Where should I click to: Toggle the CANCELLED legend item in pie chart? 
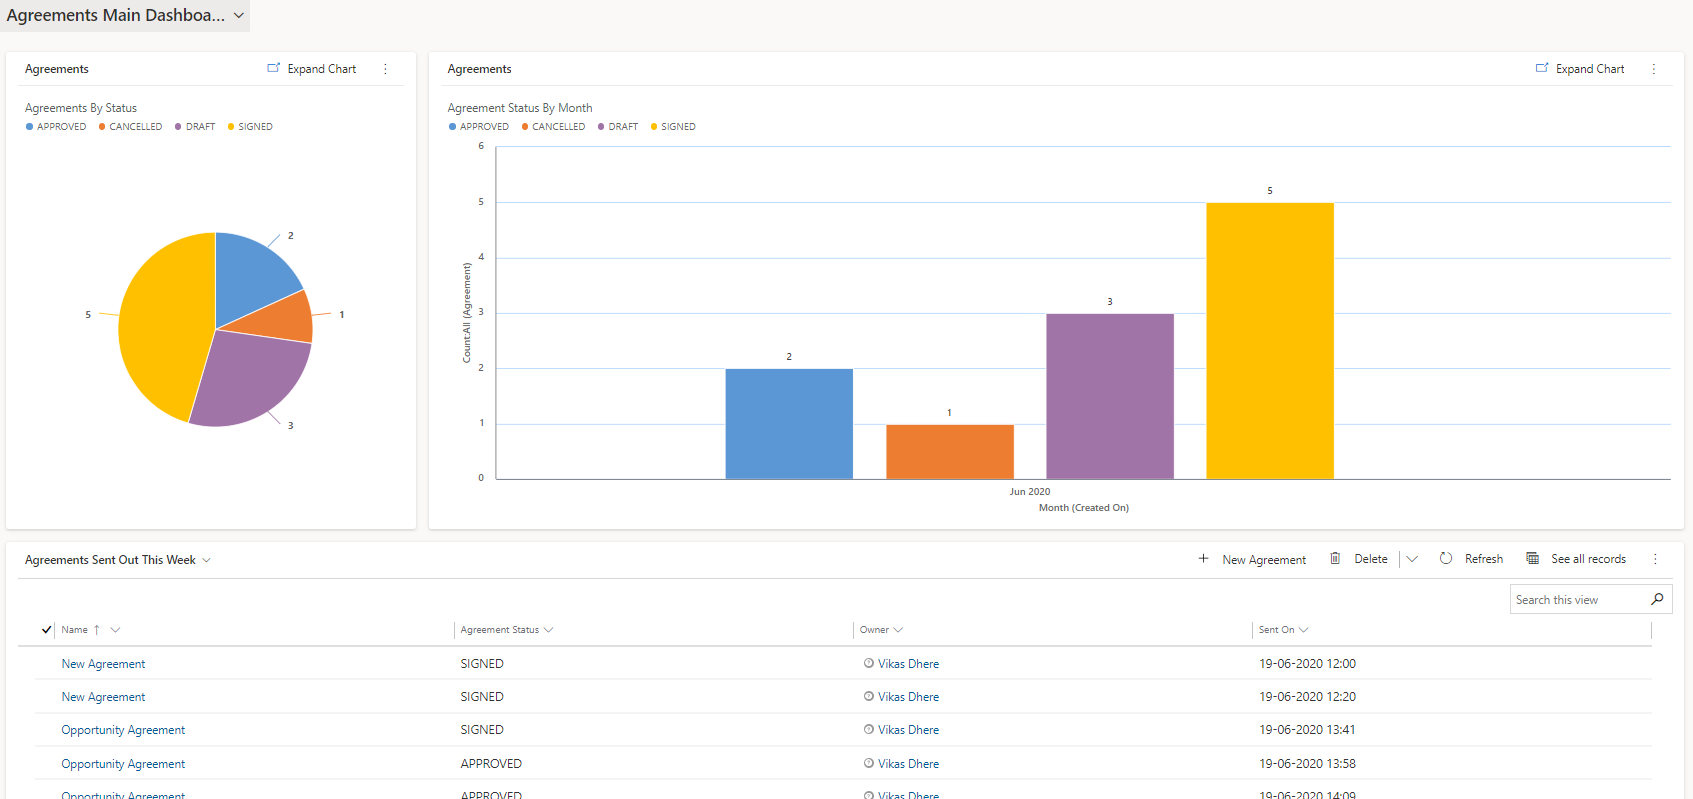pyautogui.click(x=130, y=127)
